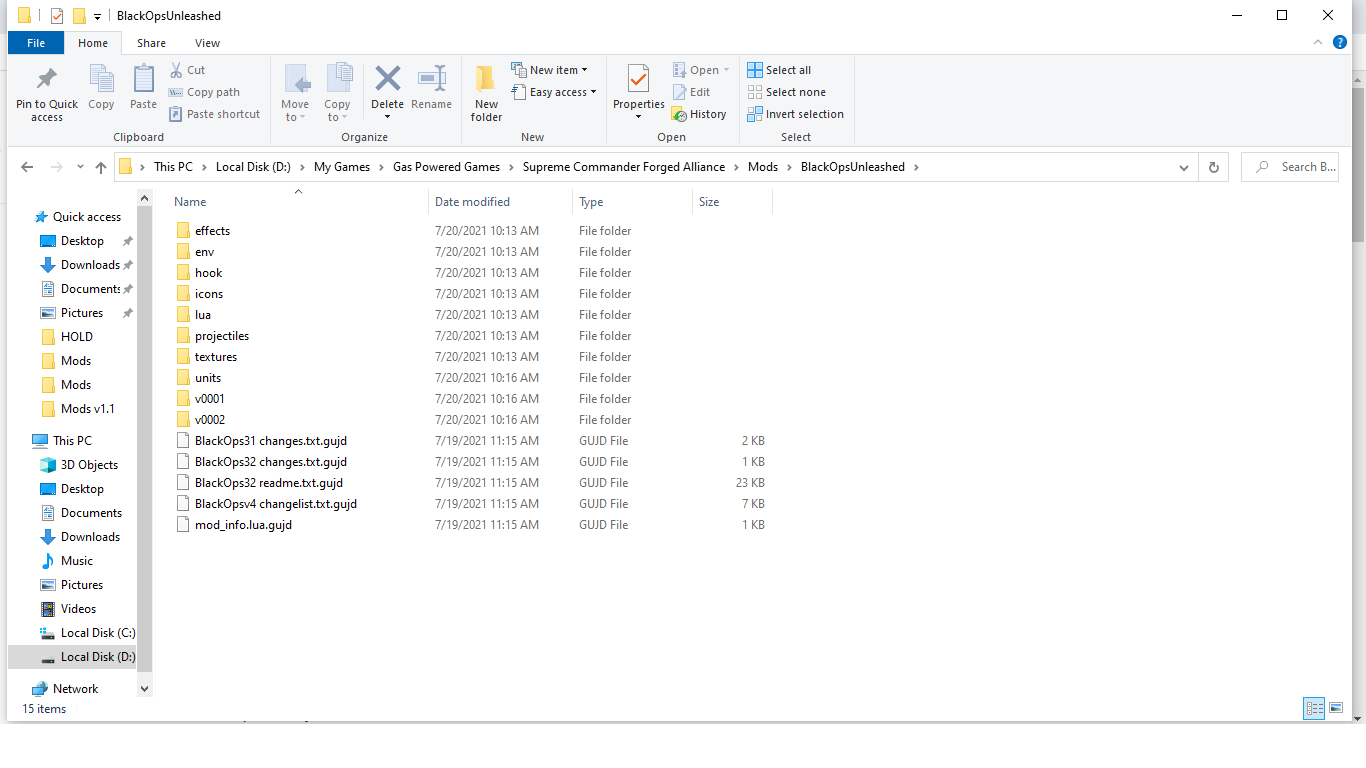Open the New item dropdown

click(x=549, y=70)
